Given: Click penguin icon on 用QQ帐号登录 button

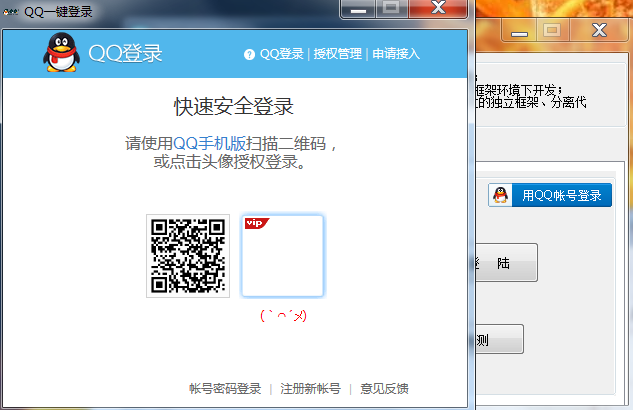Looking at the screenshot, I should pos(501,195).
